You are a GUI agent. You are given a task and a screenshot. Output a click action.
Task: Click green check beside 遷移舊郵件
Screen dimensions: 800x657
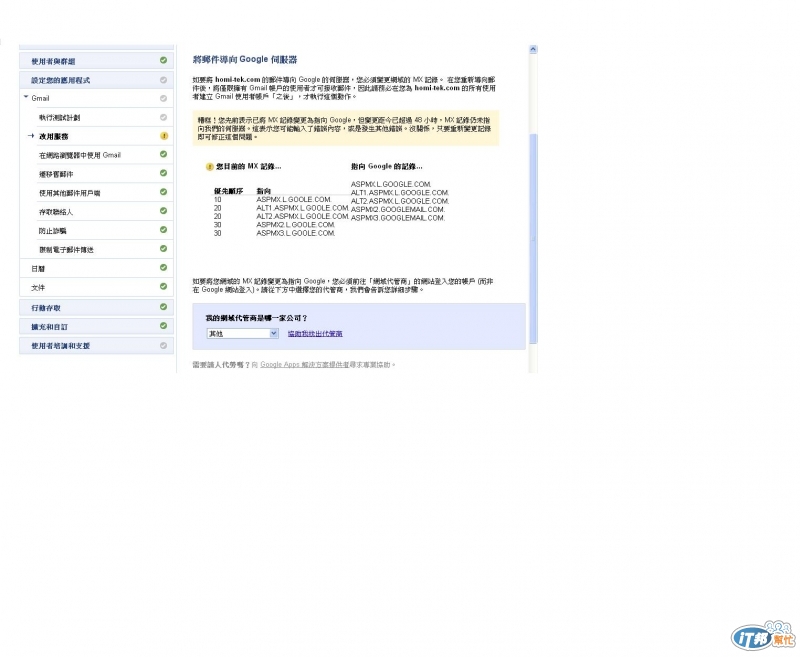[x=163, y=173]
